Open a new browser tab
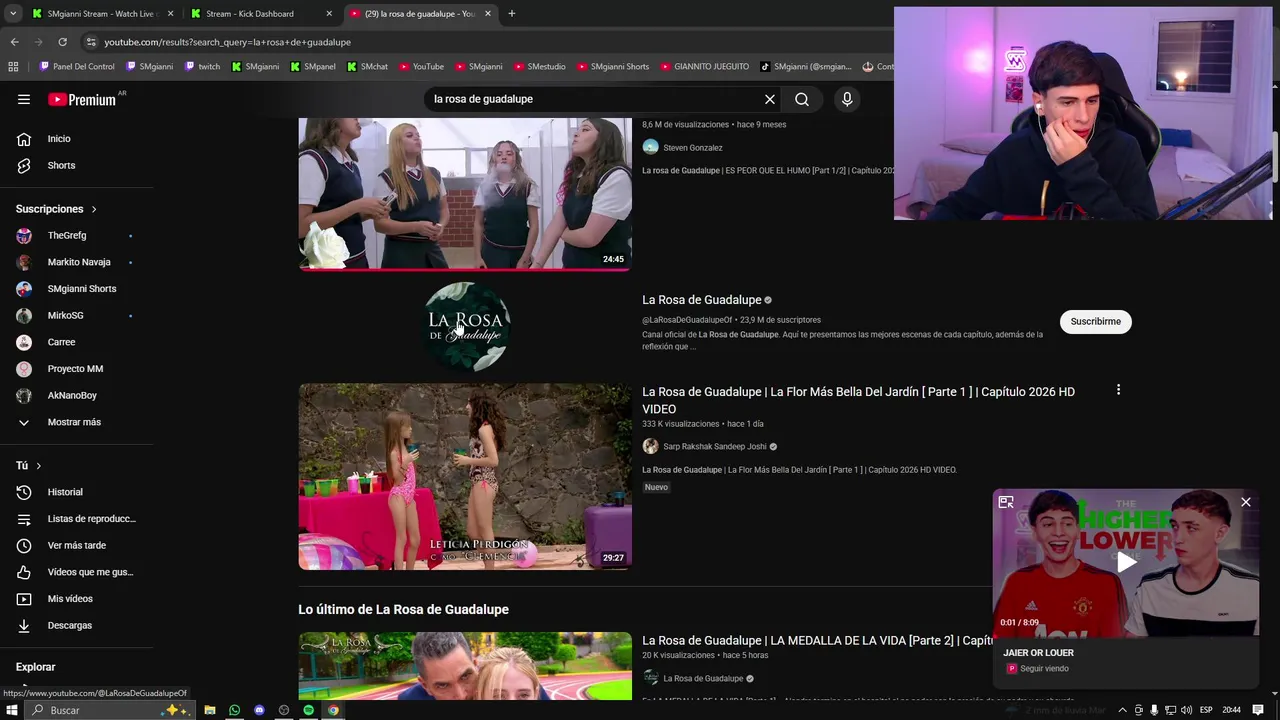The height and width of the screenshot is (720, 1280). (512, 14)
